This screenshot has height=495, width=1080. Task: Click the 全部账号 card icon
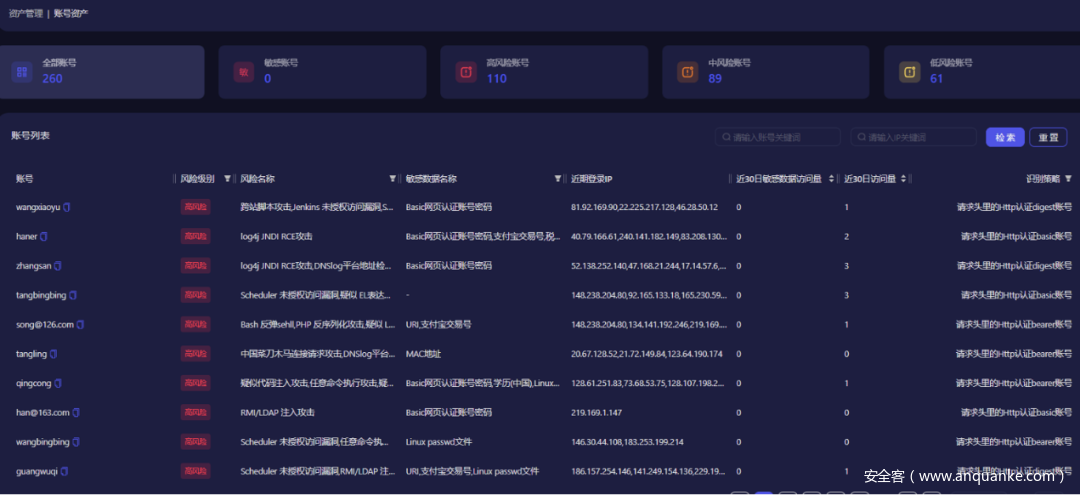pos(21,72)
